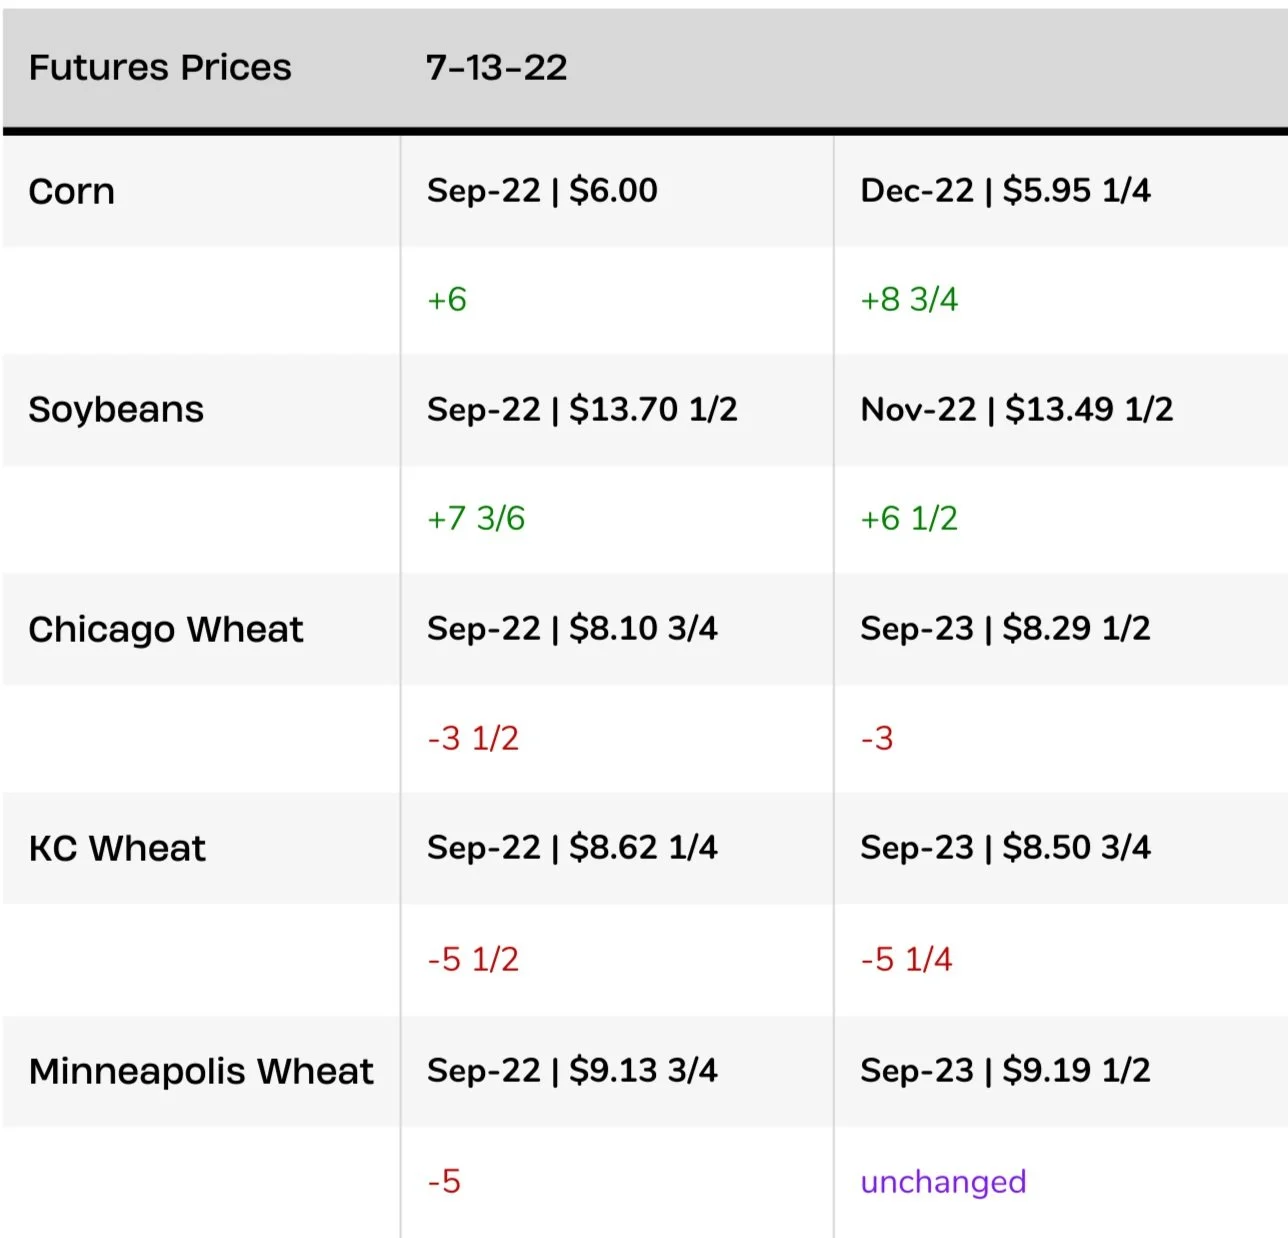
Task: Select Nov-22 $13.49 1/2 soybean price
Action: point(1016,409)
